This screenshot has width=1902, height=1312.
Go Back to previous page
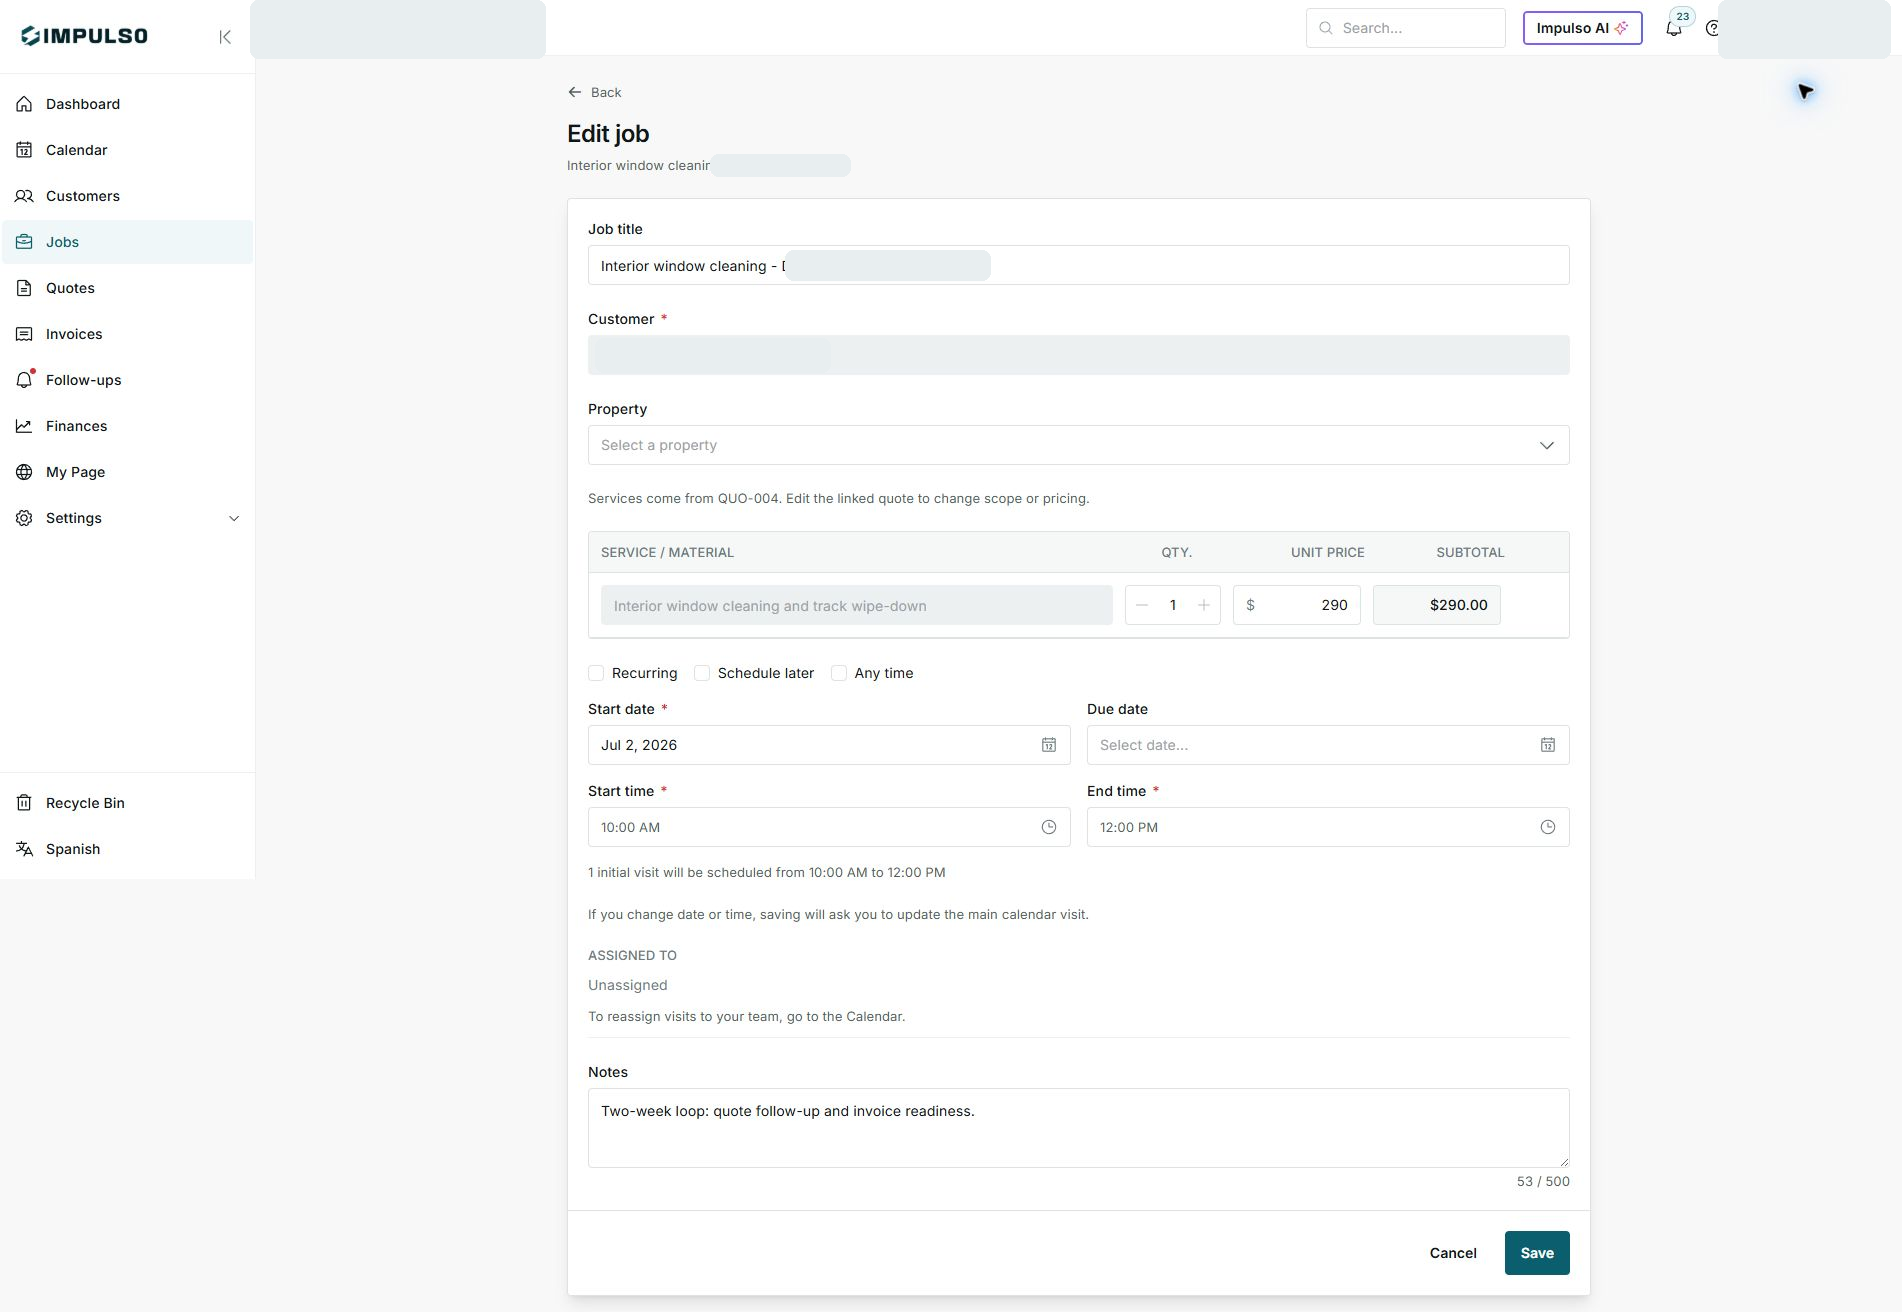point(595,92)
